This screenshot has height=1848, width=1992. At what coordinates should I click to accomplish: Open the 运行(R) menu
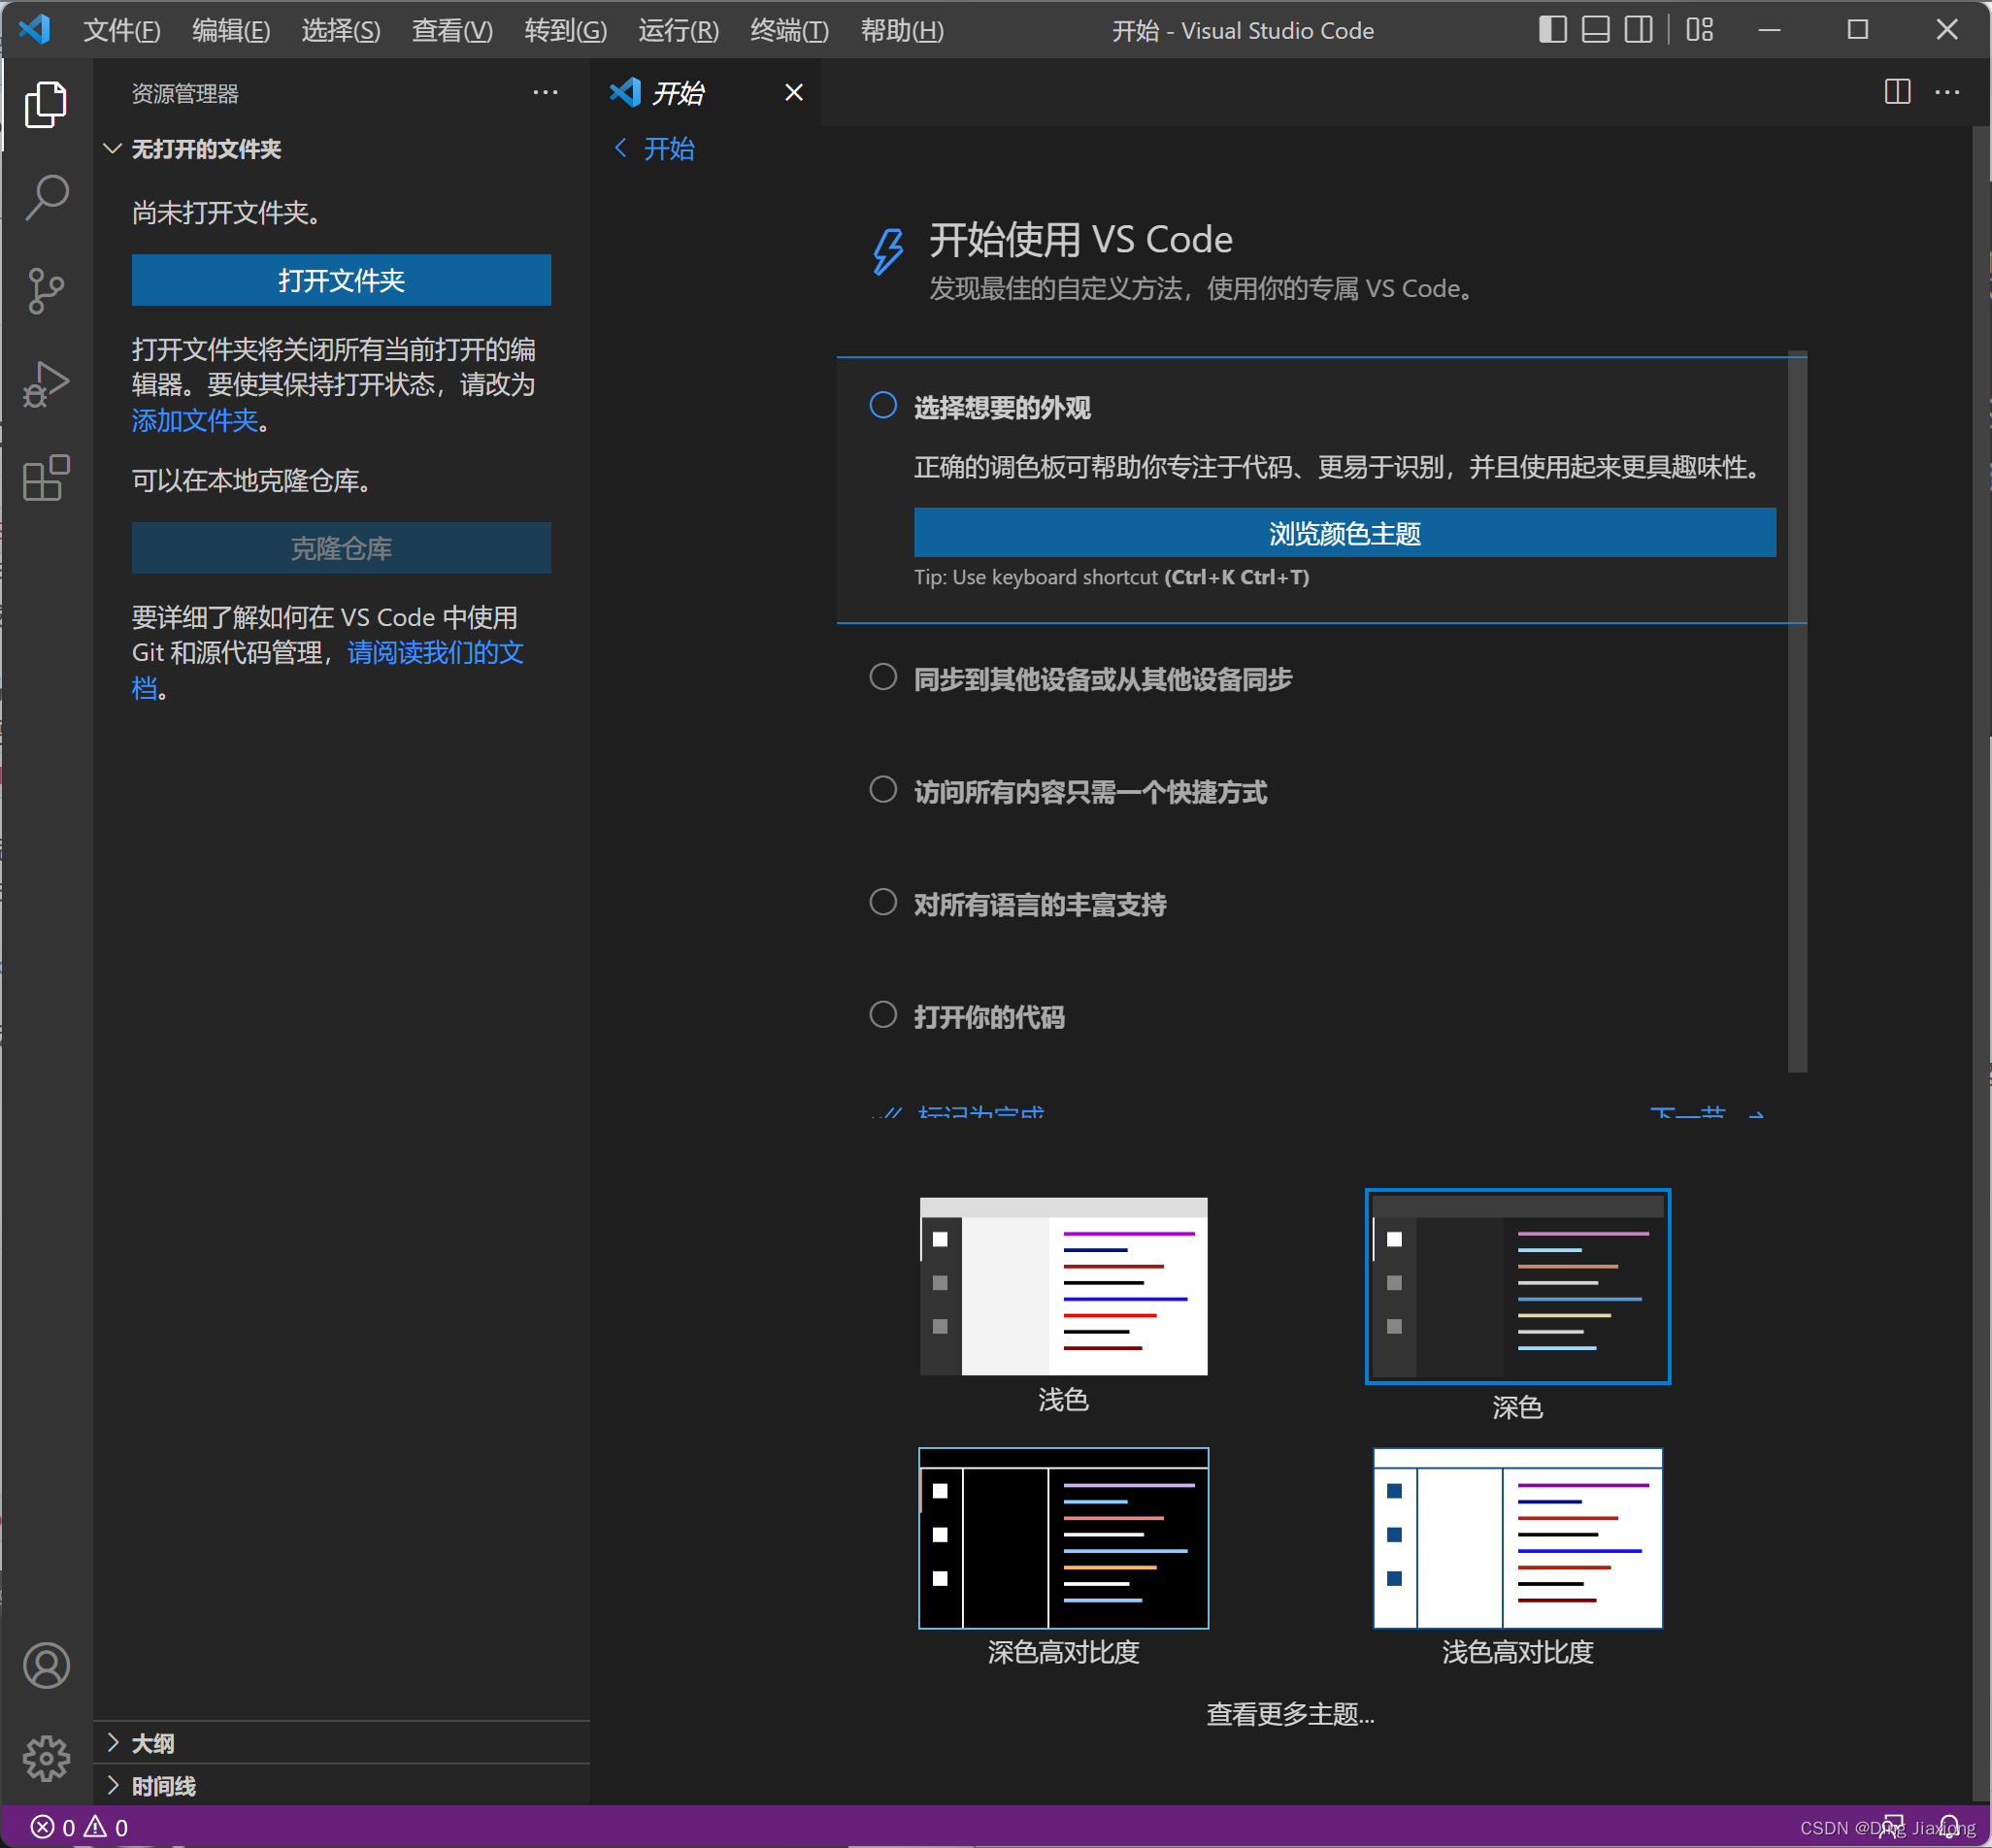point(678,30)
